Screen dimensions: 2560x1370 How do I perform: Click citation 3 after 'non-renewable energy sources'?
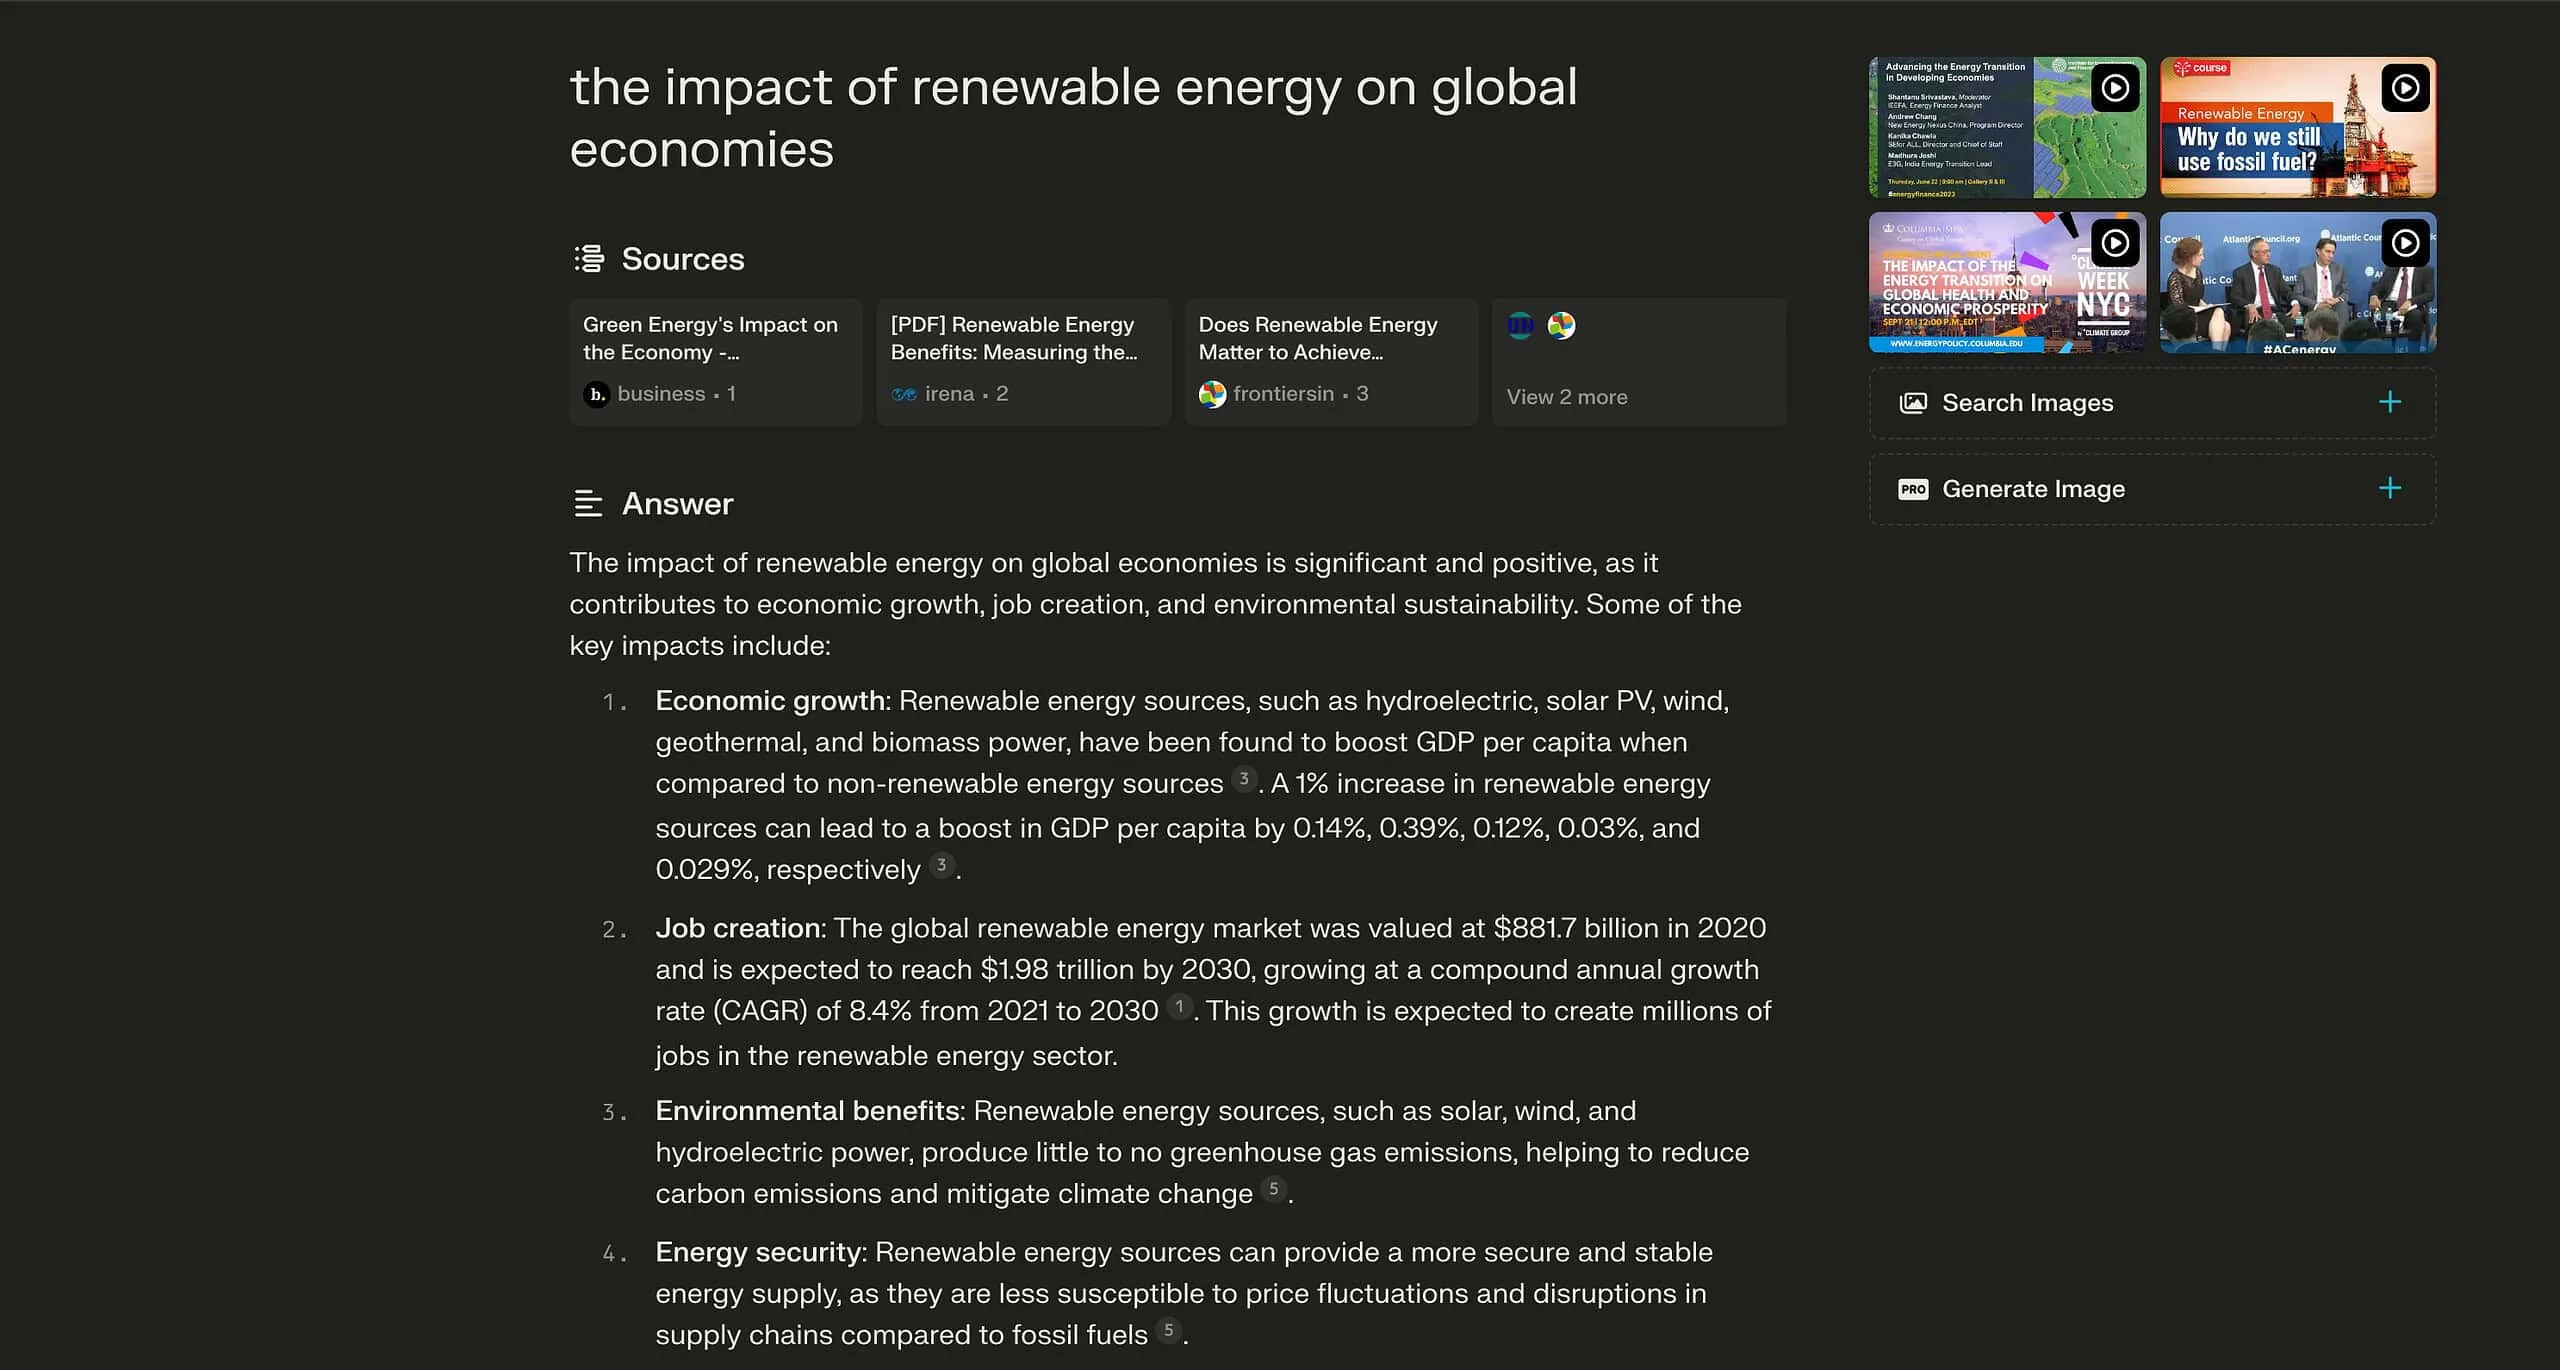(1244, 779)
